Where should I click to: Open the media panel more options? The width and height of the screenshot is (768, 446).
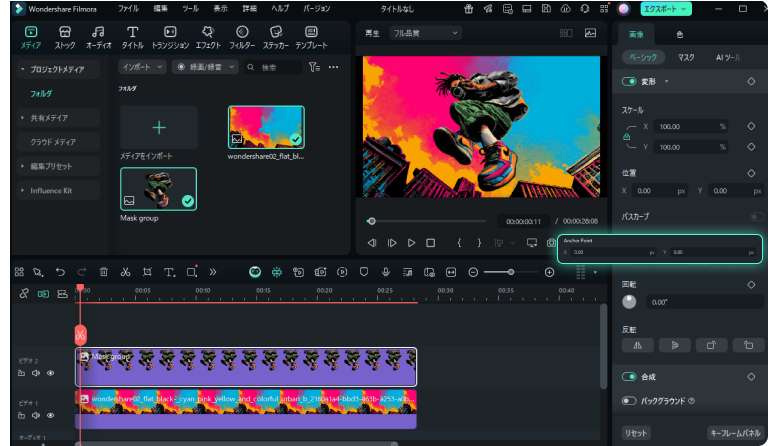tap(334, 67)
